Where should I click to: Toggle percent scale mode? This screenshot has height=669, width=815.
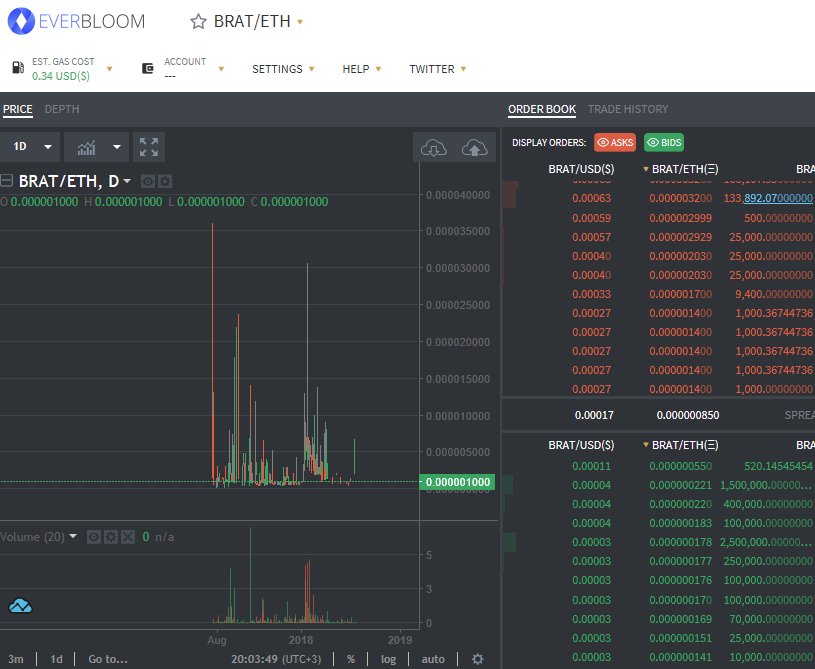tap(351, 659)
